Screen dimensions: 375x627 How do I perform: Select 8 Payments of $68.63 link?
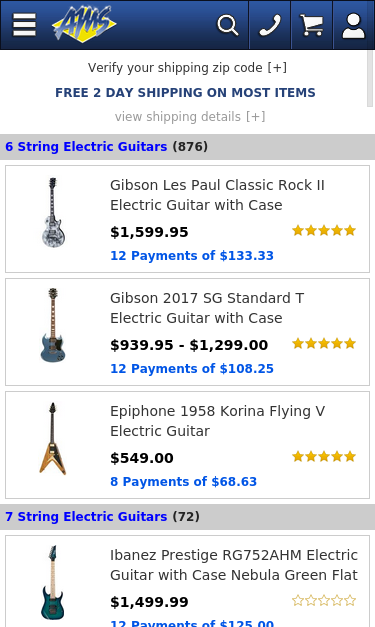coord(184,481)
